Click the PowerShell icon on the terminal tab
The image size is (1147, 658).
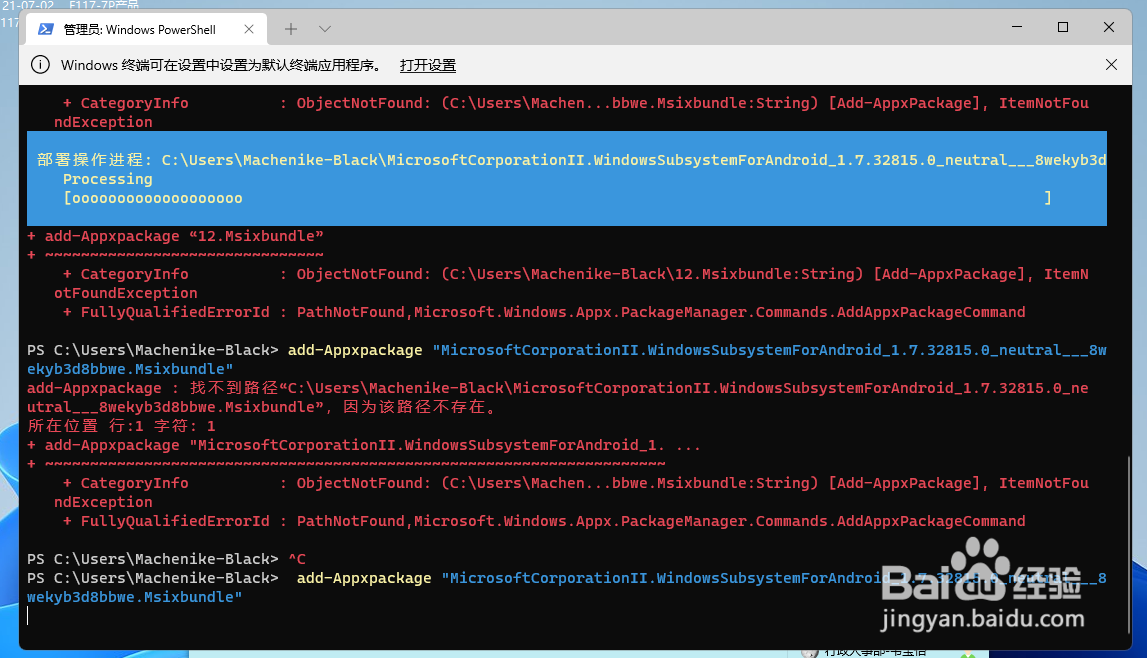[x=44, y=29]
